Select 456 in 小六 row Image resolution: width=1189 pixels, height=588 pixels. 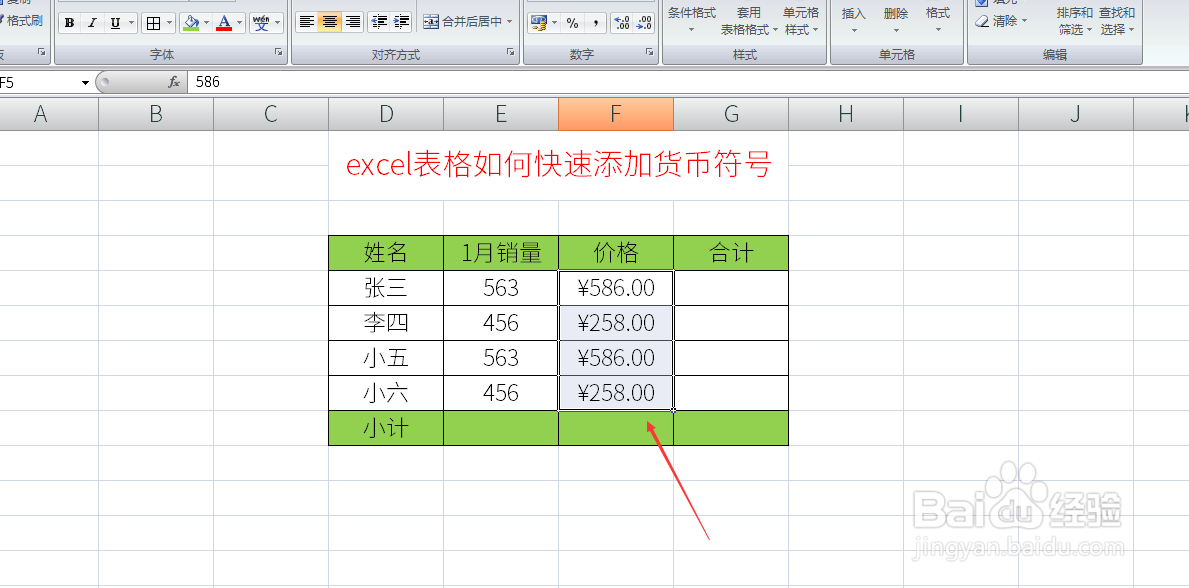click(x=501, y=392)
